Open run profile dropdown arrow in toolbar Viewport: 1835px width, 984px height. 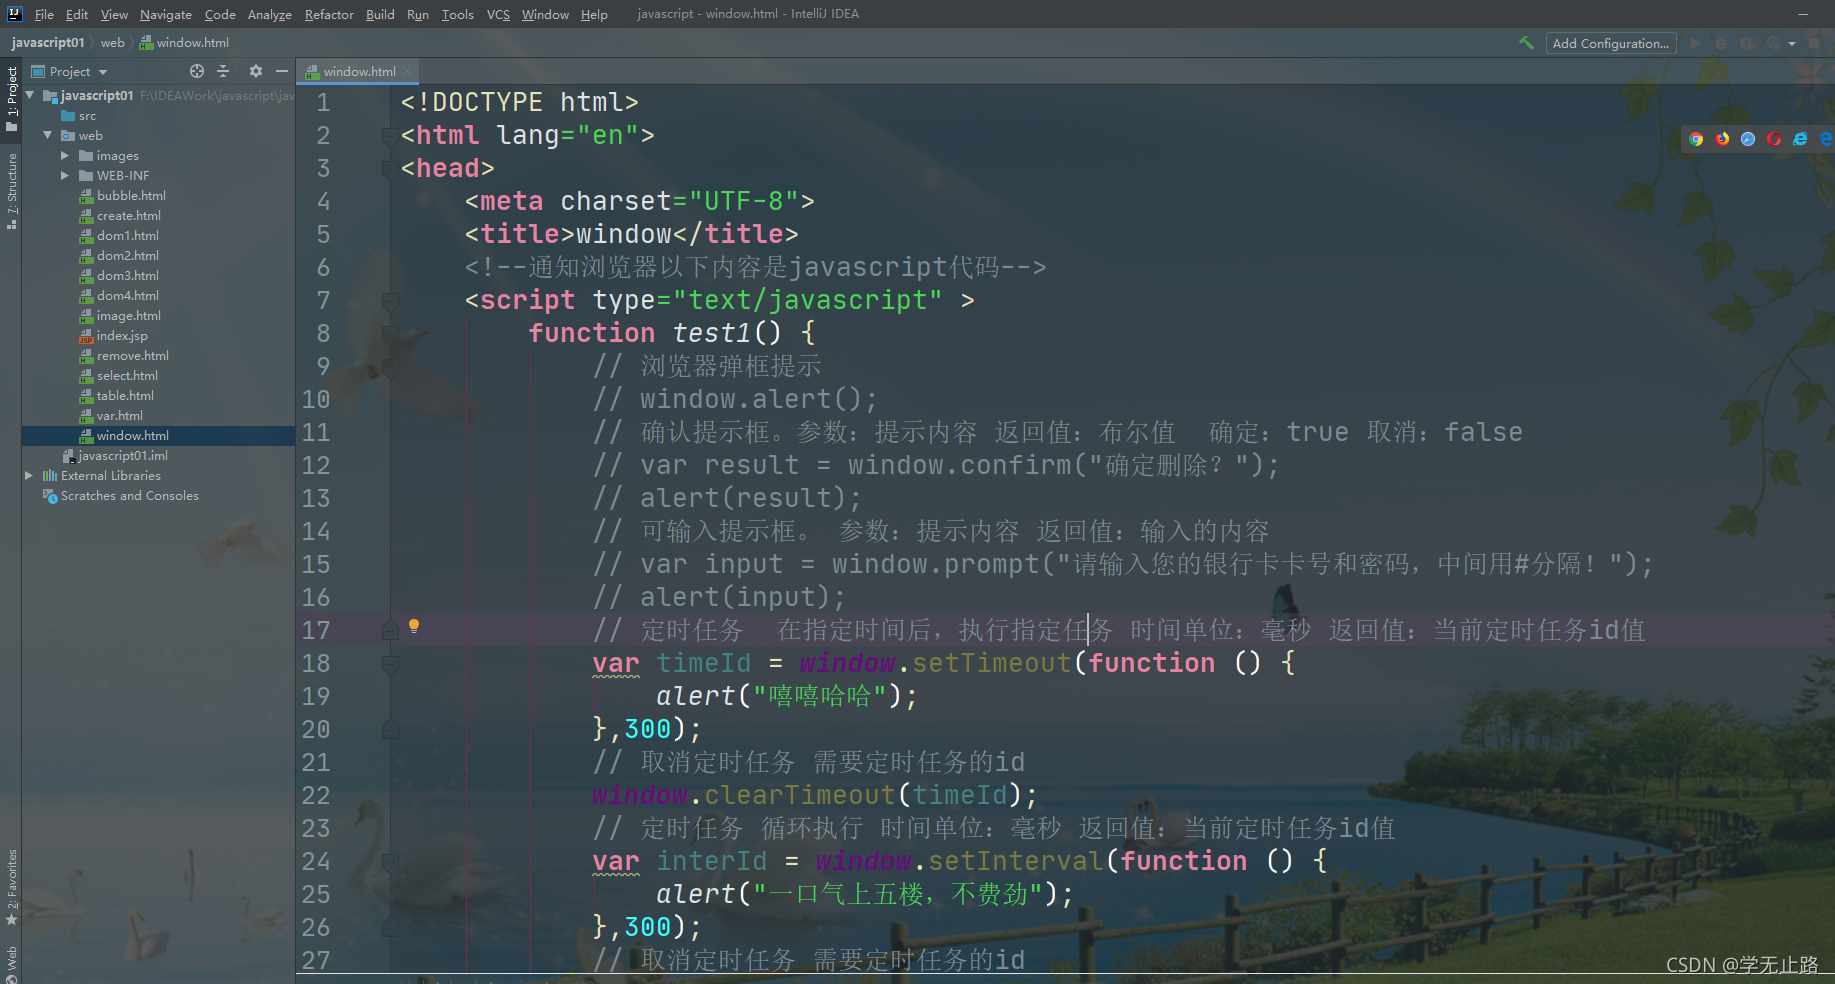pos(1792,43)
